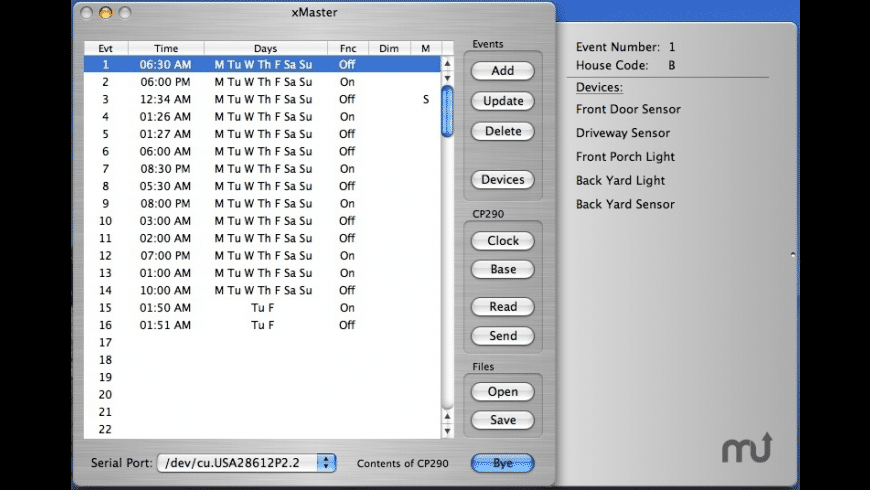Quit with the Bye button
The width and height of the screenshot is (870, 490).
coord(503,463)
